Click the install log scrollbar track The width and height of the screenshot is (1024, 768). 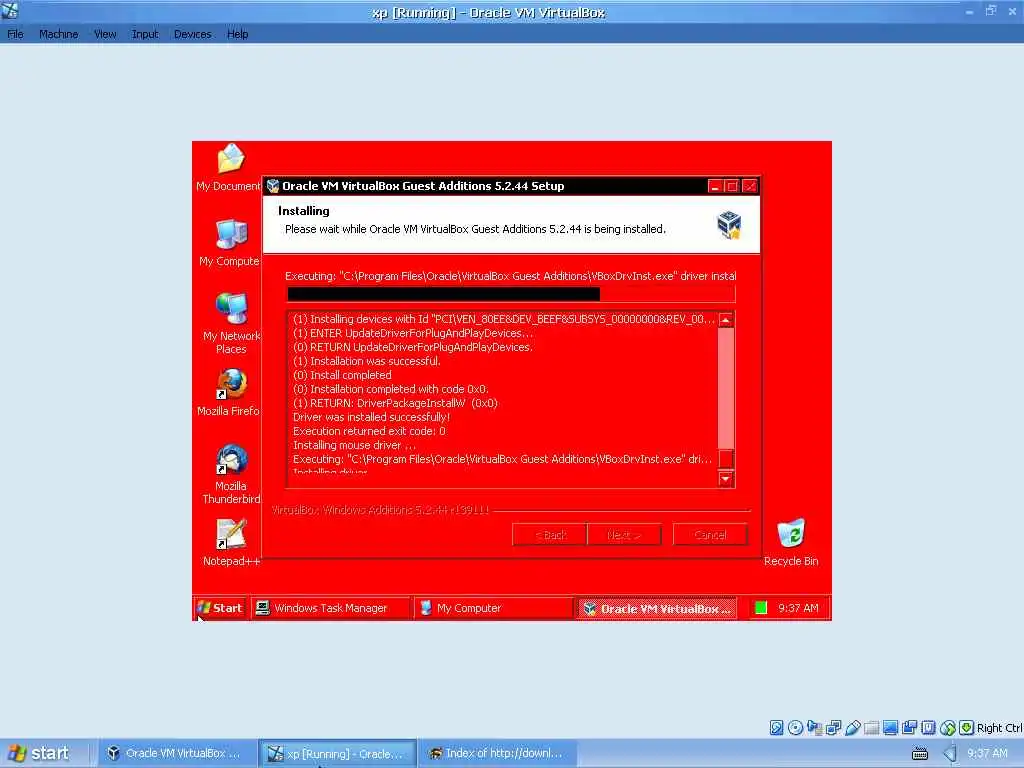726,389
